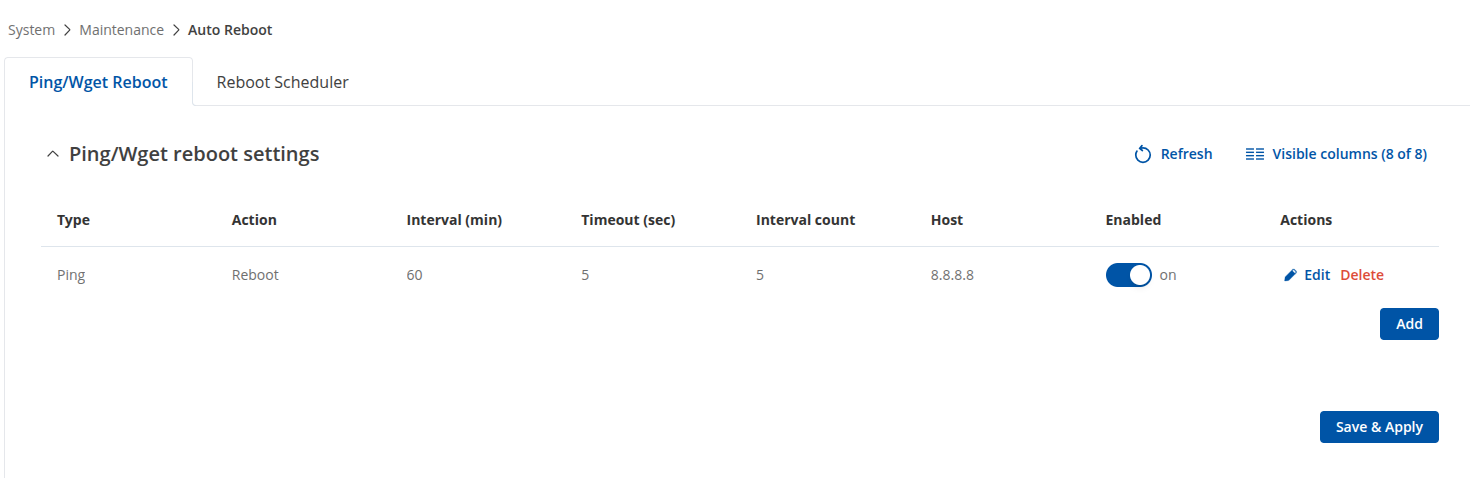This screenshot has width=1470, height=478.
Task: Click the Visible columns grid icon
Action: 1255,154
